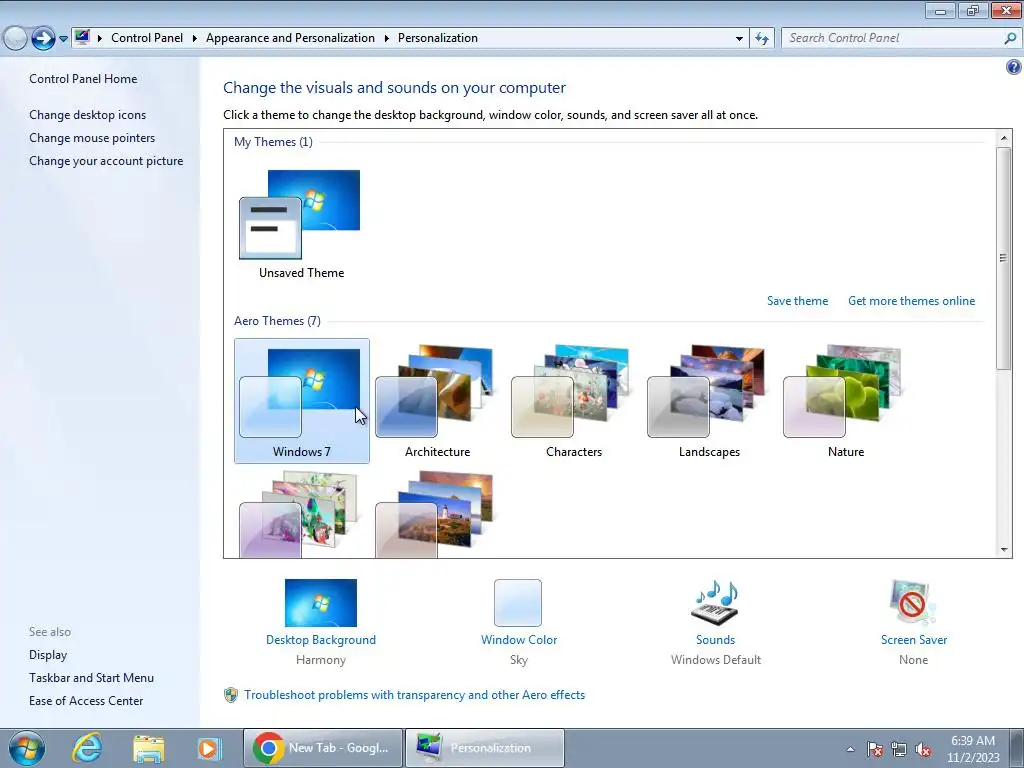This screenshot has height=768, width=1024.
Task: Click the Back navigation arrow button
Action: tap(15, 38)
